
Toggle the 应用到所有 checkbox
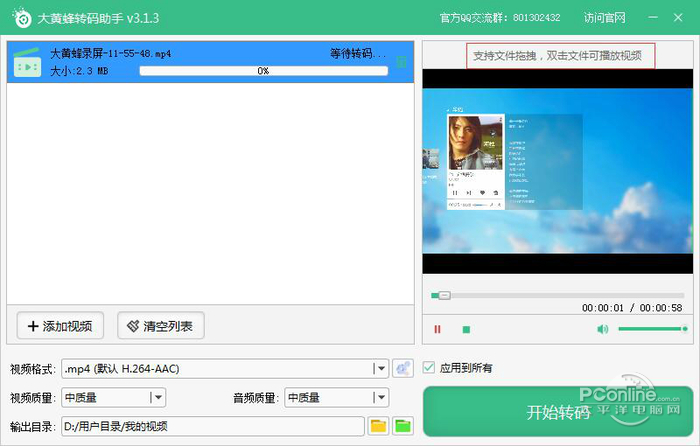(x=429, y=367)
